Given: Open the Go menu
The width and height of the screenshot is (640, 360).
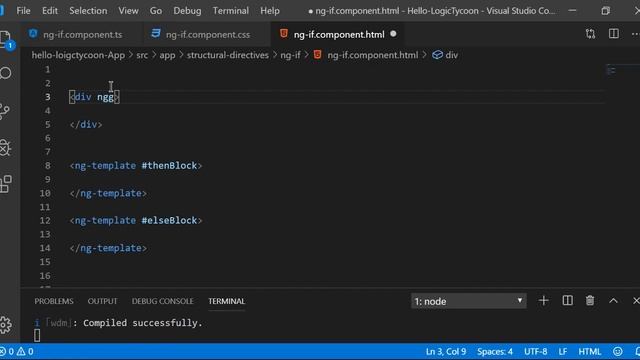Looking at the screenshot, I should (156, 11).
